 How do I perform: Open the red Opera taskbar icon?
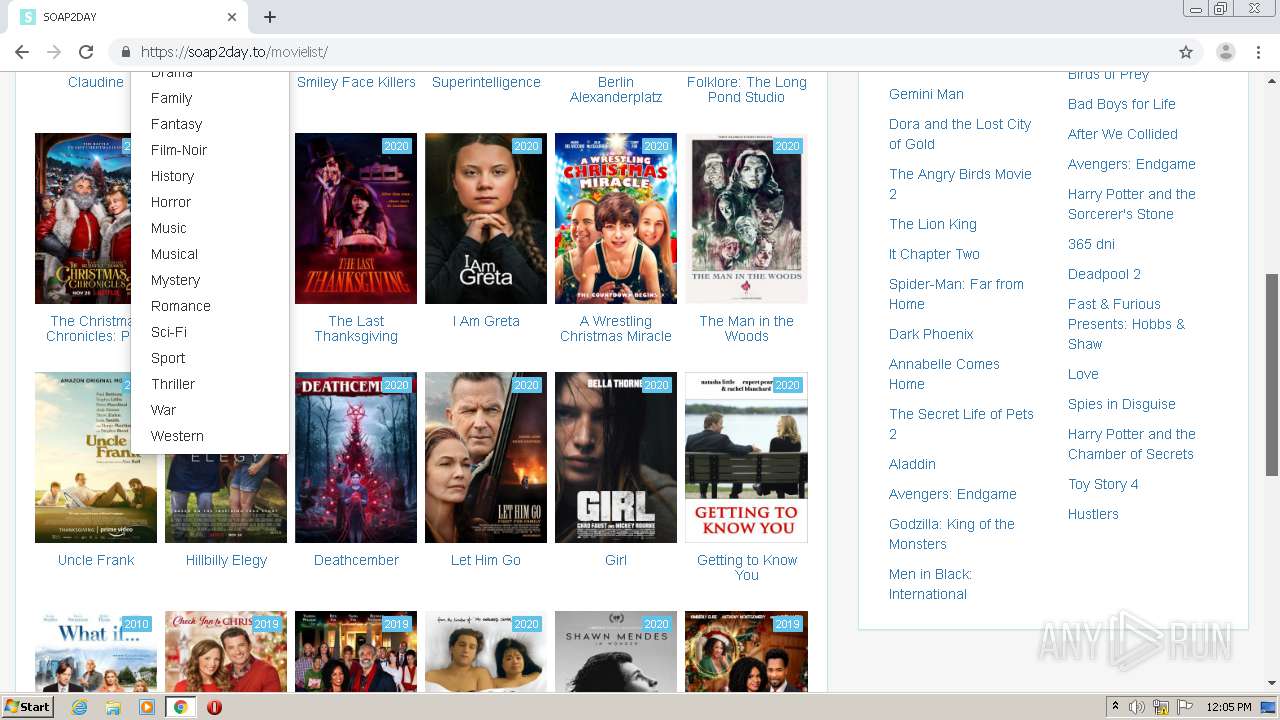click(x=214, y=707)
